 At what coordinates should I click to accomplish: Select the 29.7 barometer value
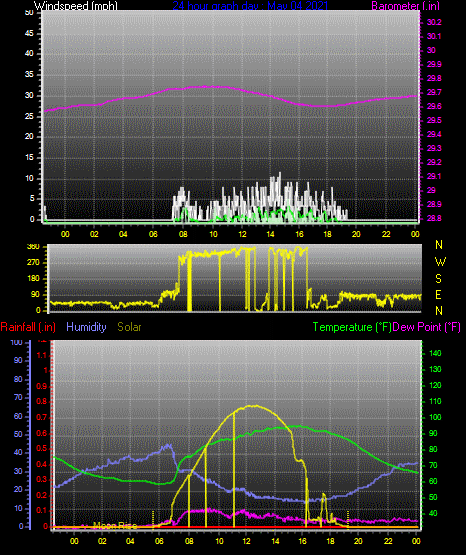coord(434,92)
